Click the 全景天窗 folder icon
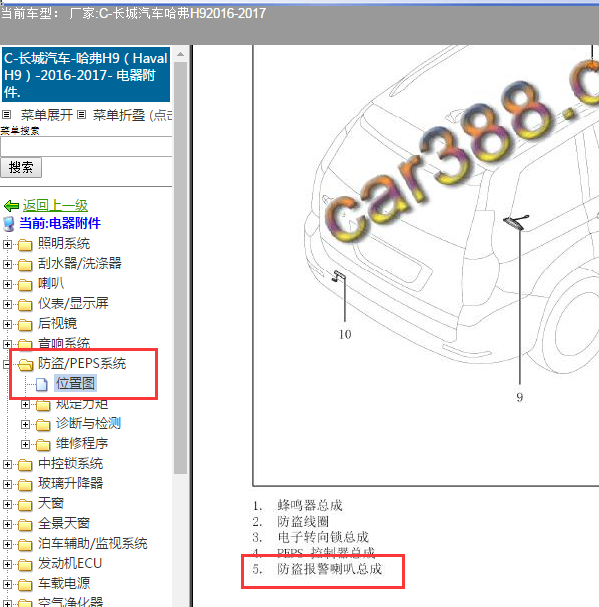The width and height of the screenshot is (599, 607). pos(25,525)
